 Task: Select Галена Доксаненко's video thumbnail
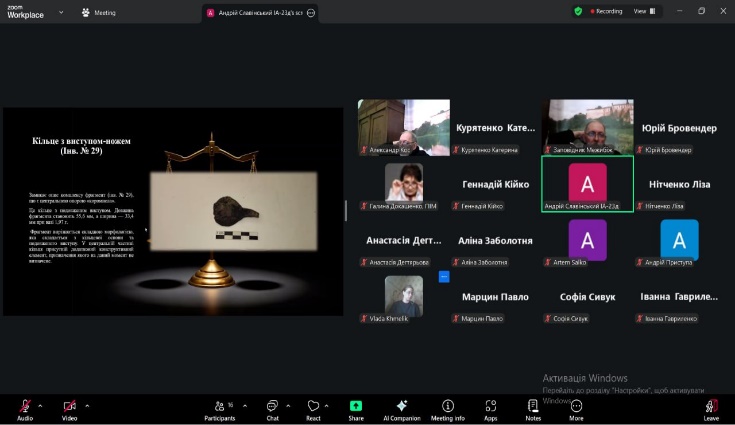[404, 182]
